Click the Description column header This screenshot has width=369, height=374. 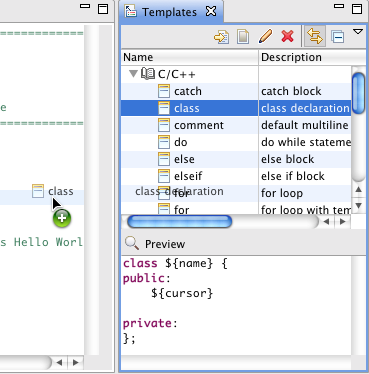click(x=312, y=57)
